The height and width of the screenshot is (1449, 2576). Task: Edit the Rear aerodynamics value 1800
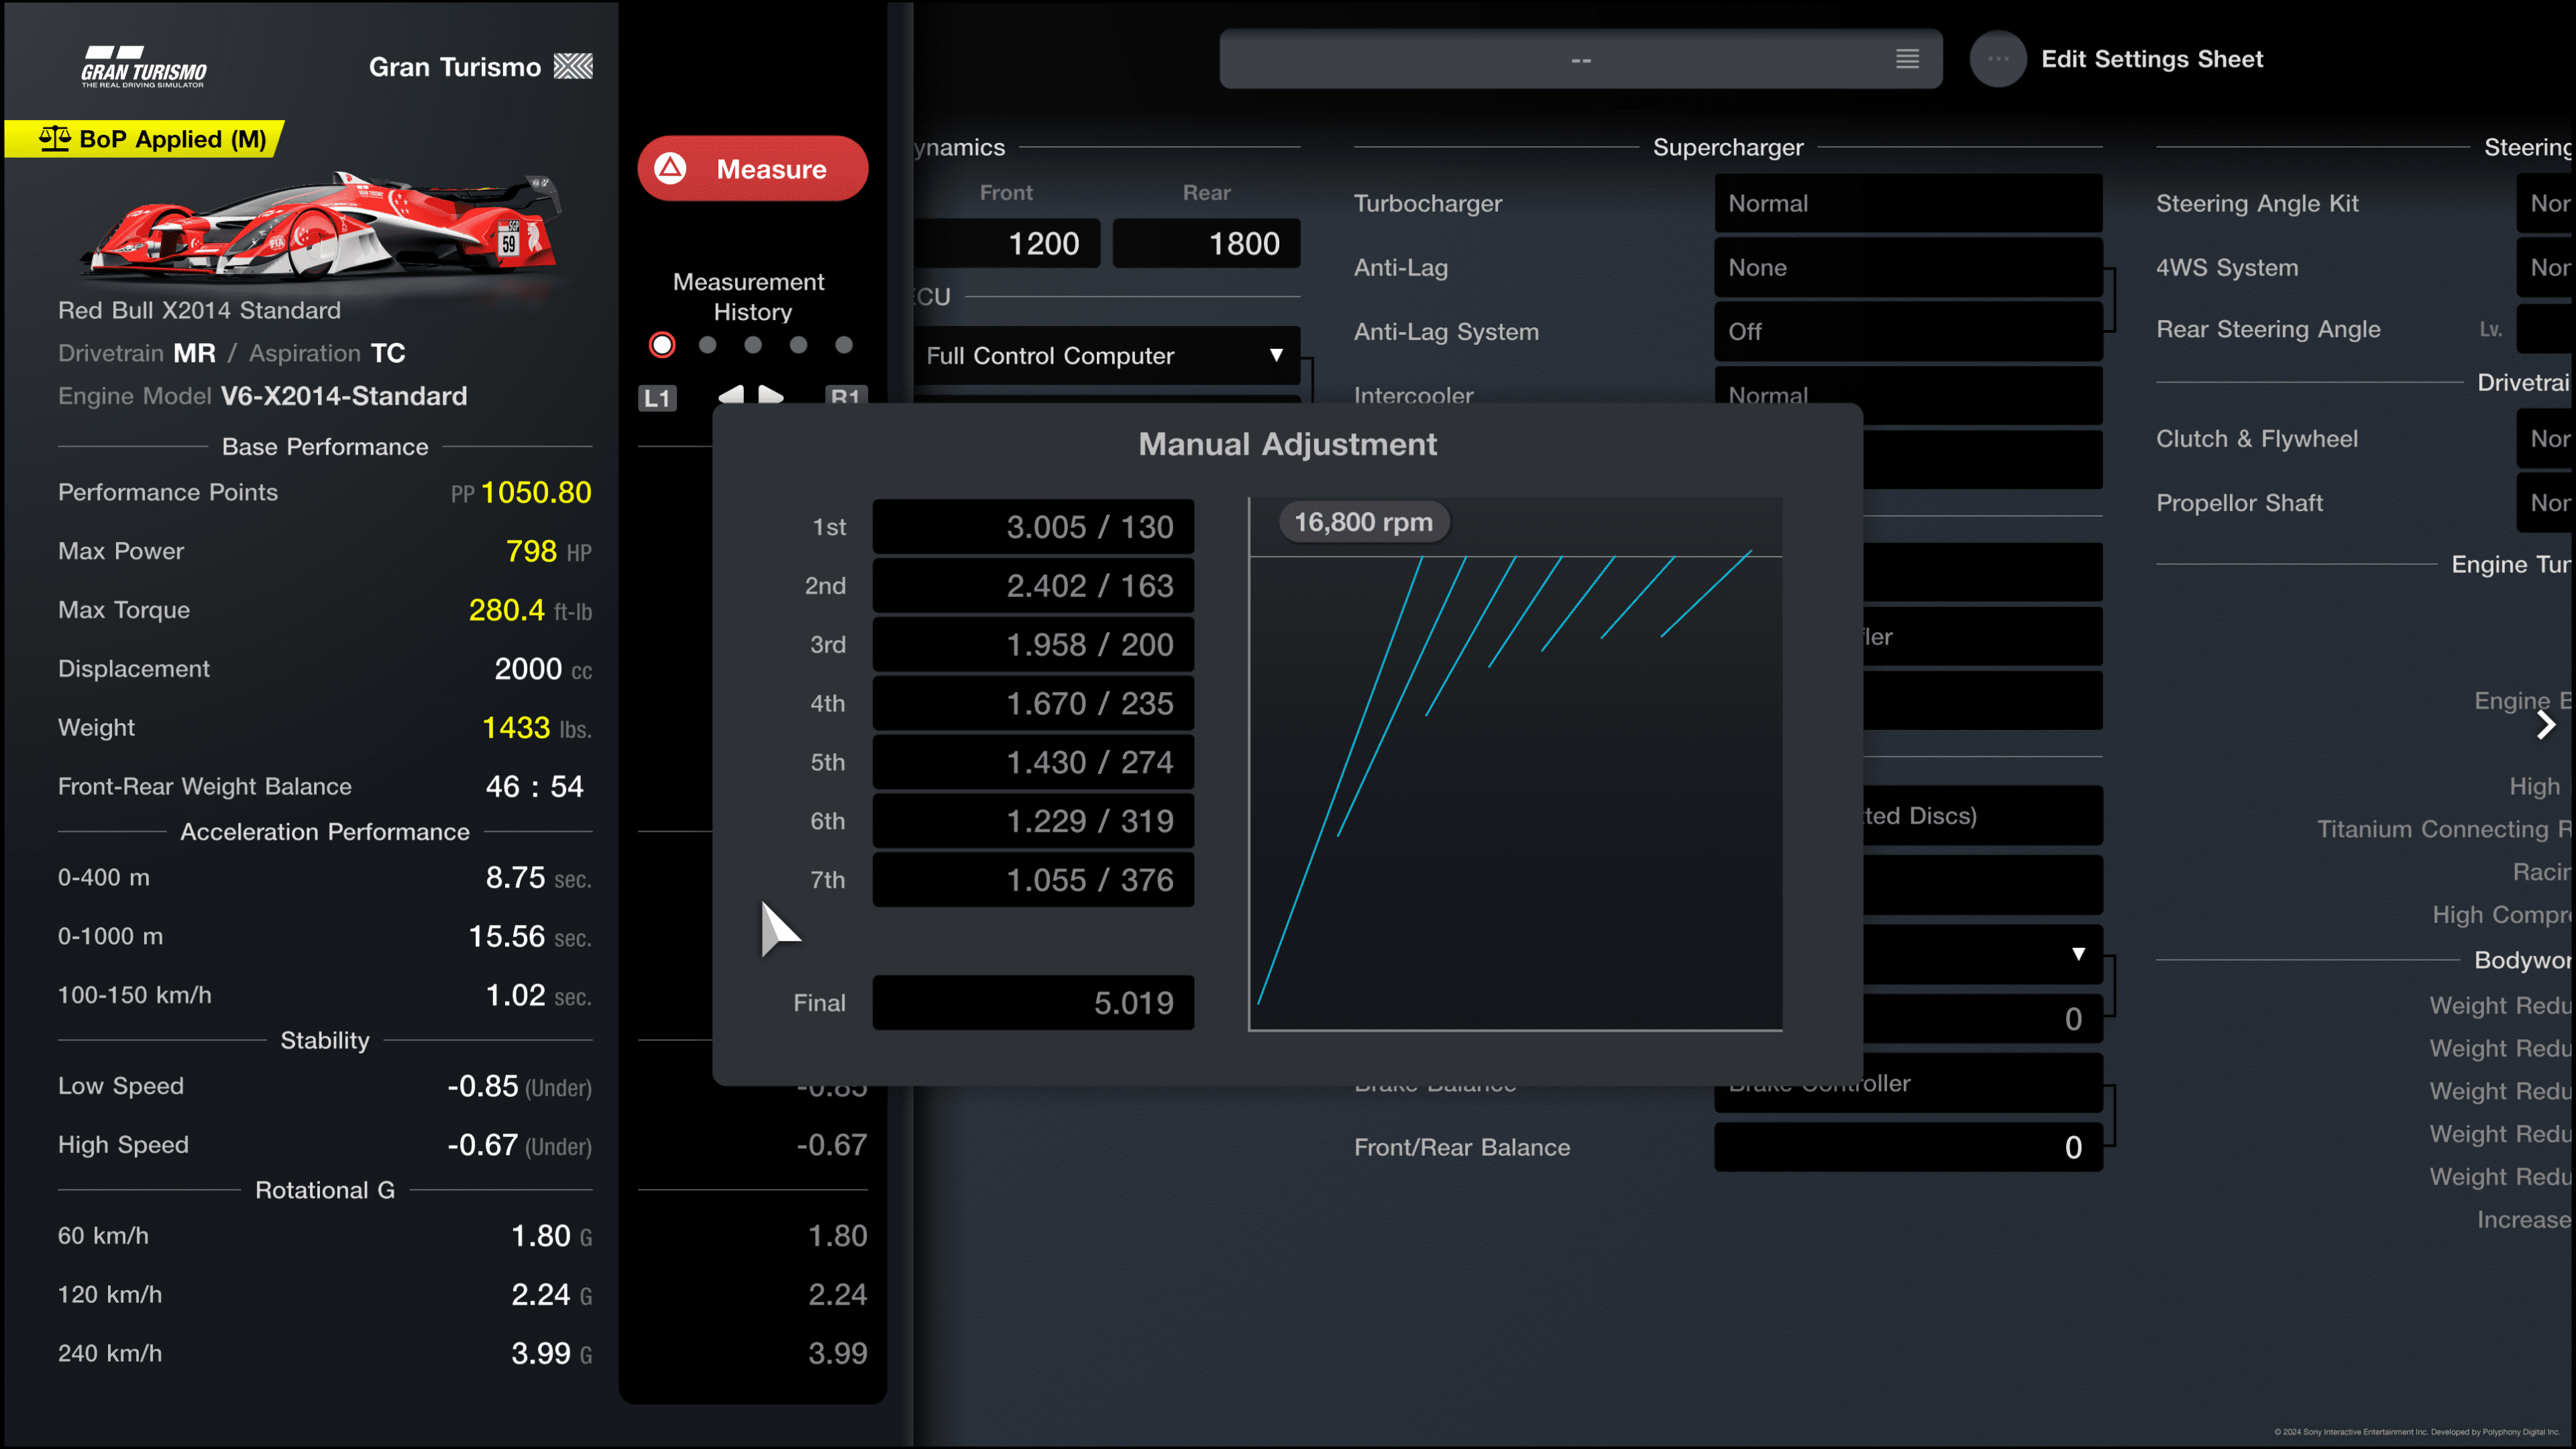pyautogui.click(x=1206, y=243)
